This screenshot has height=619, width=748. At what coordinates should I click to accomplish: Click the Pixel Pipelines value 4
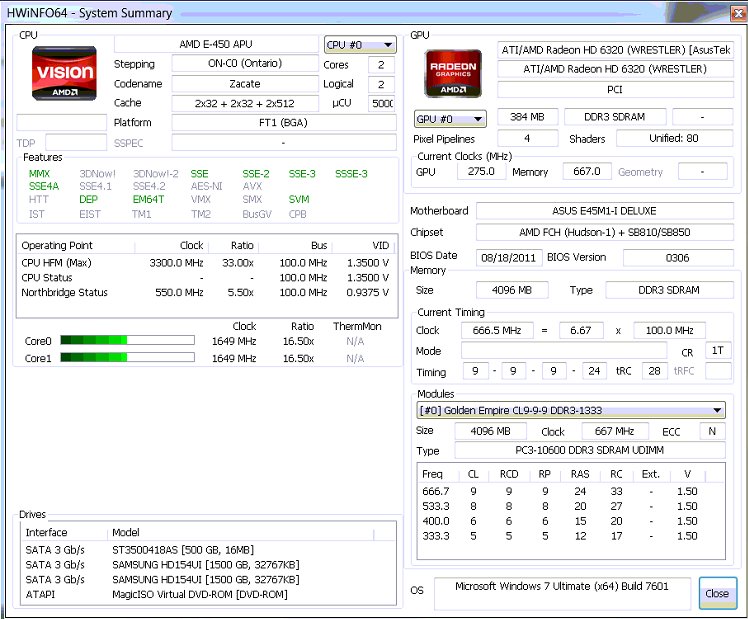[x=528, y=138]
